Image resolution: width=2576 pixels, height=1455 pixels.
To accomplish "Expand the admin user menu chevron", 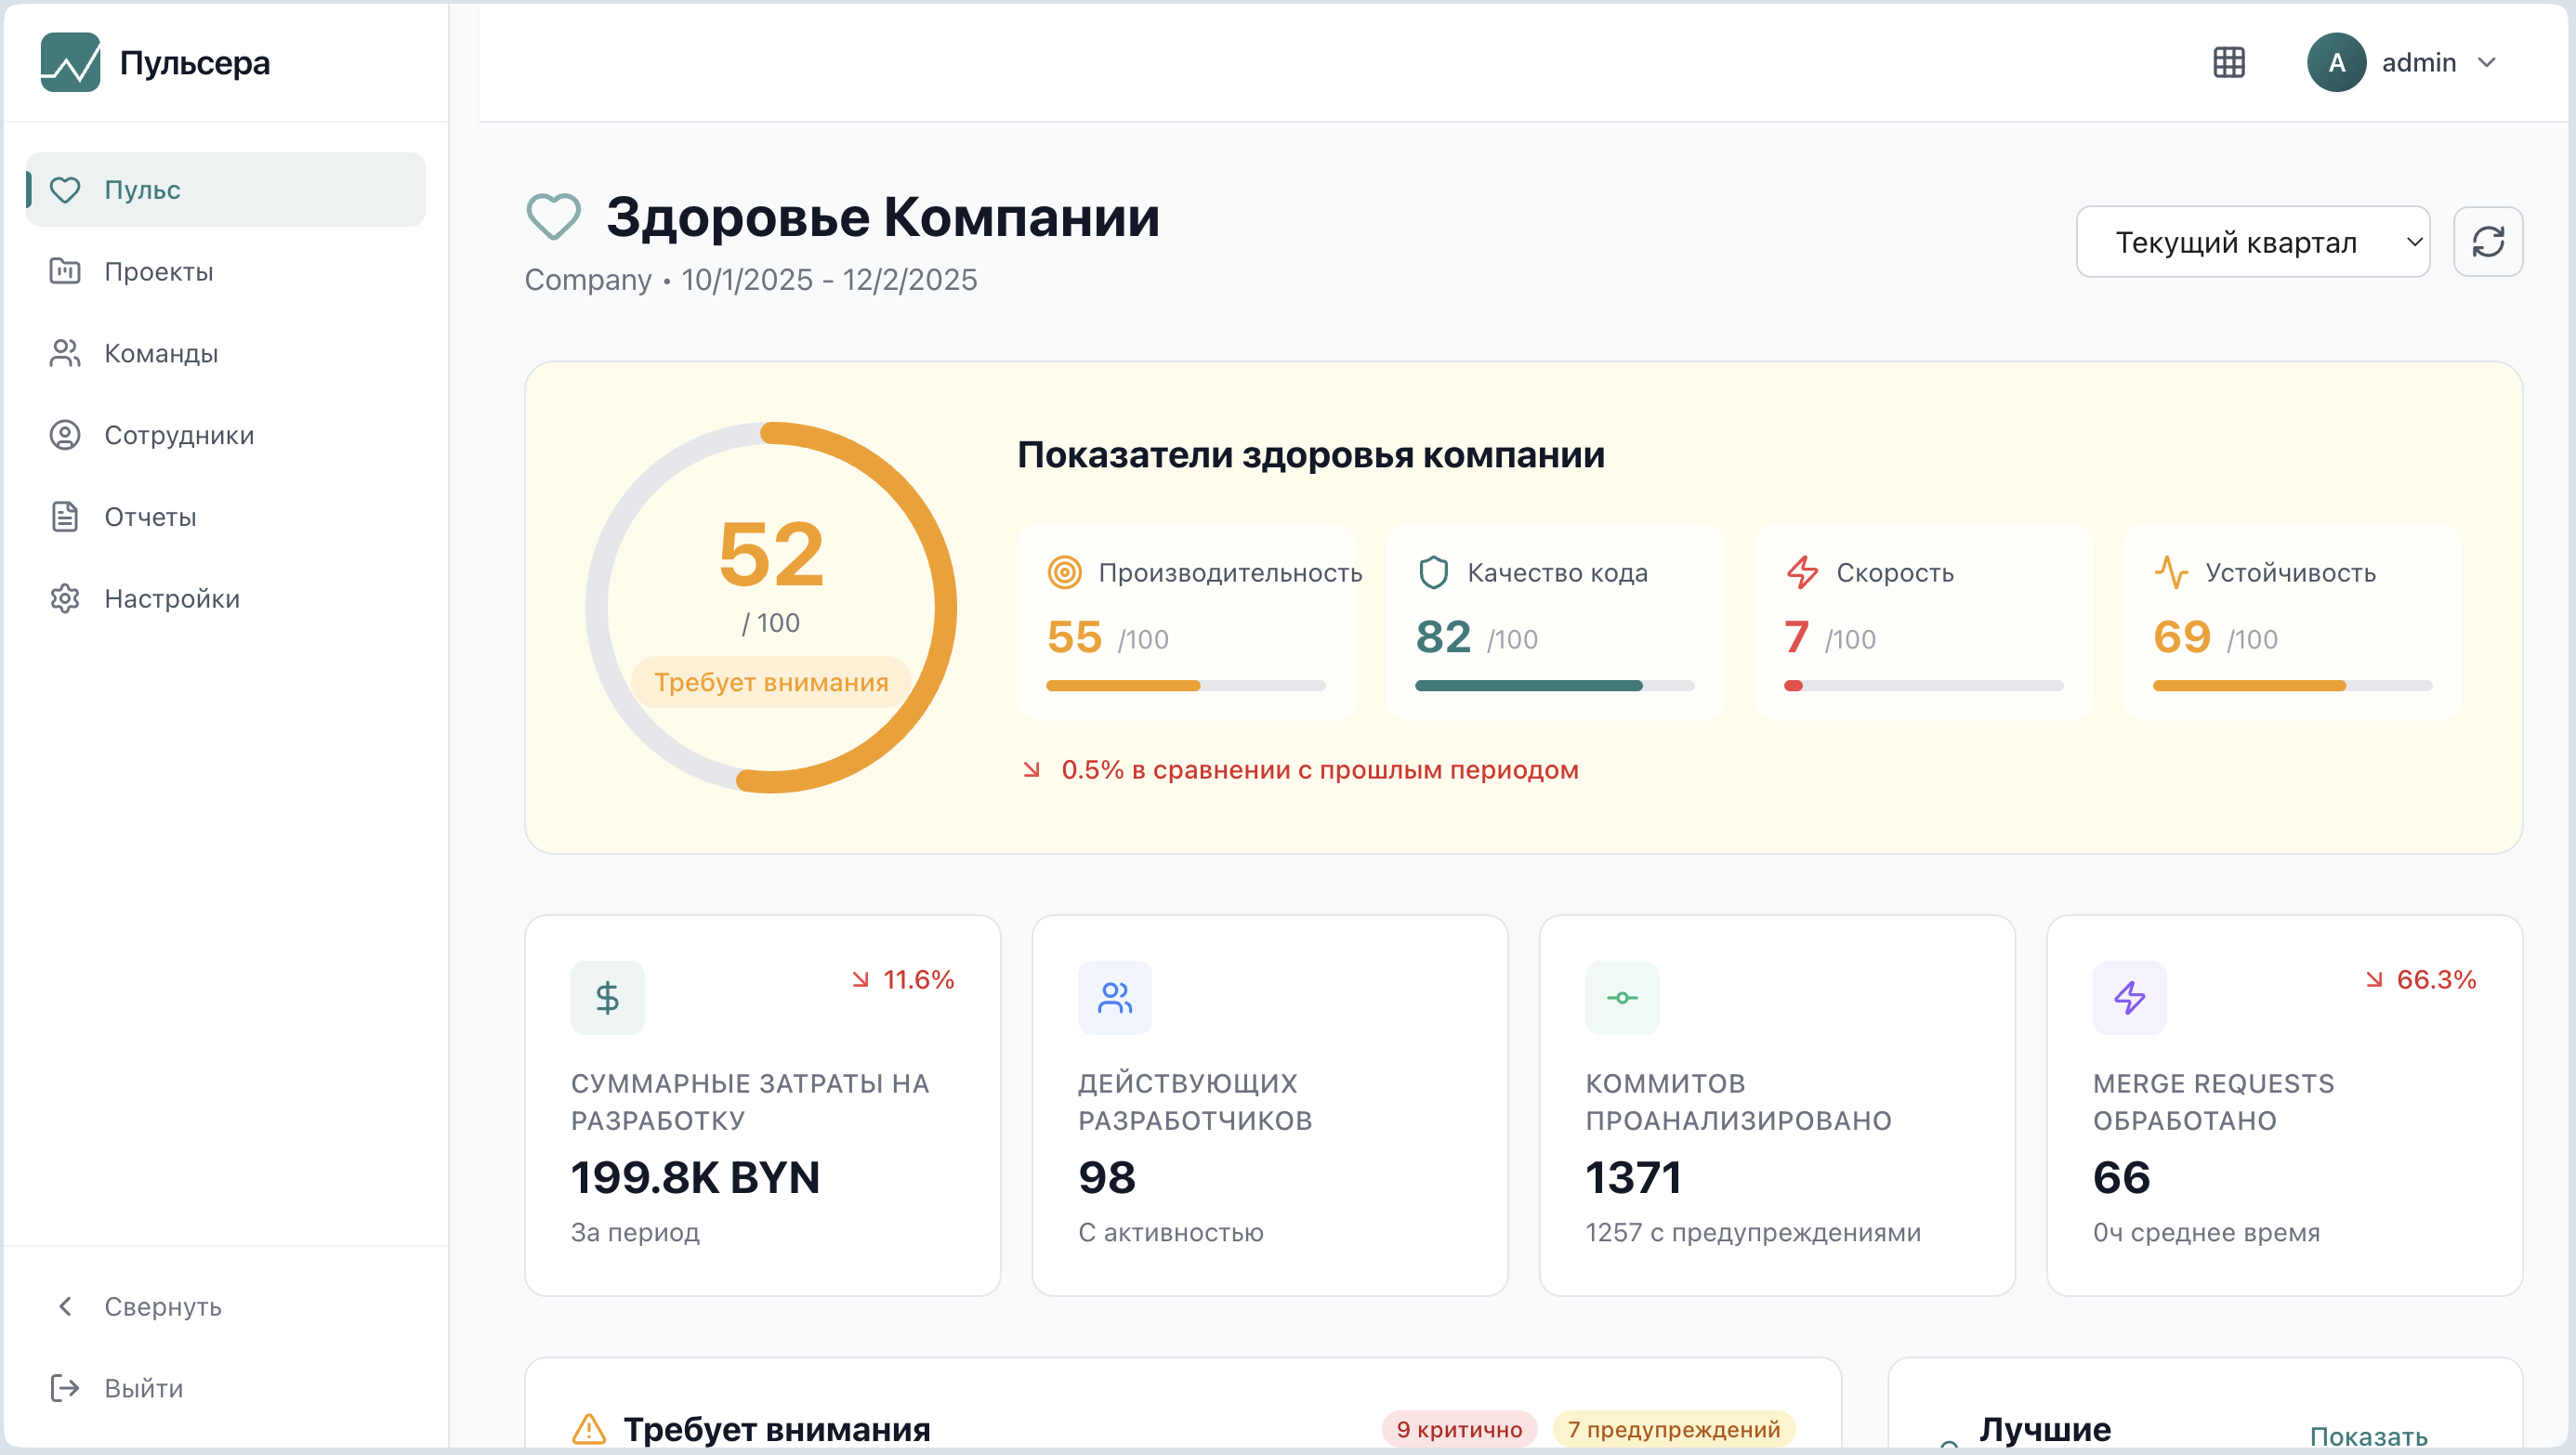I will [x=2487, y=62].
